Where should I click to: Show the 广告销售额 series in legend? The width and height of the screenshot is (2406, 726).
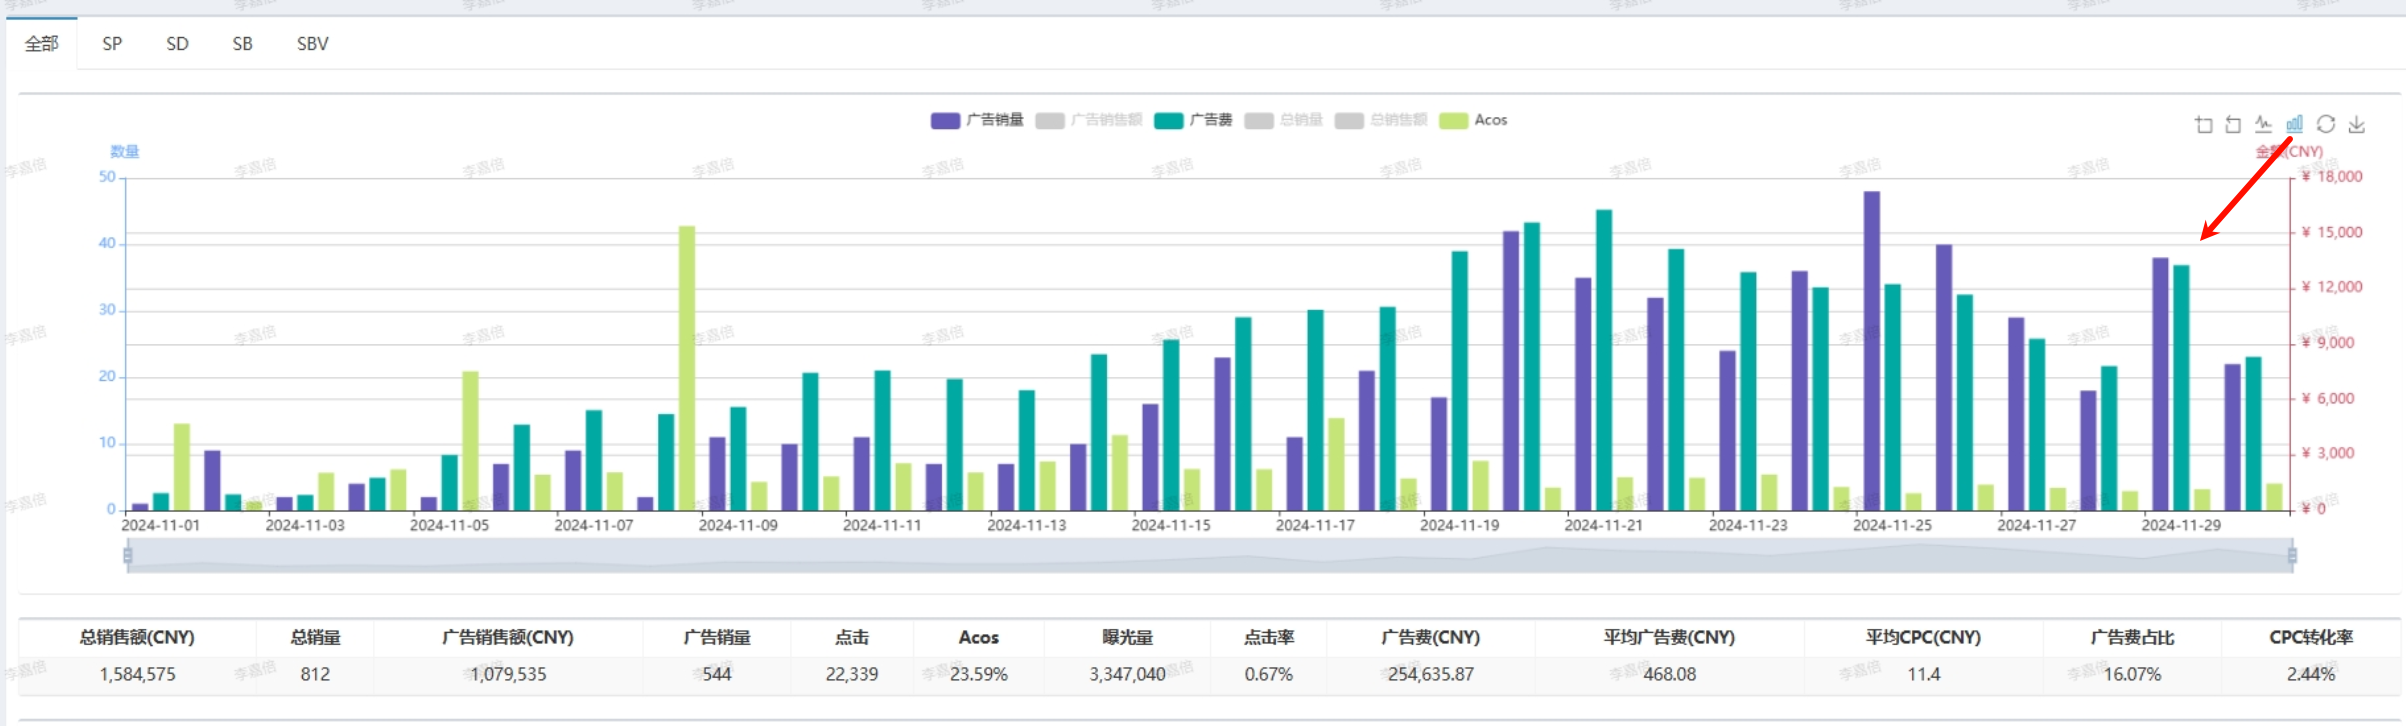click(x=1088, y=120)
